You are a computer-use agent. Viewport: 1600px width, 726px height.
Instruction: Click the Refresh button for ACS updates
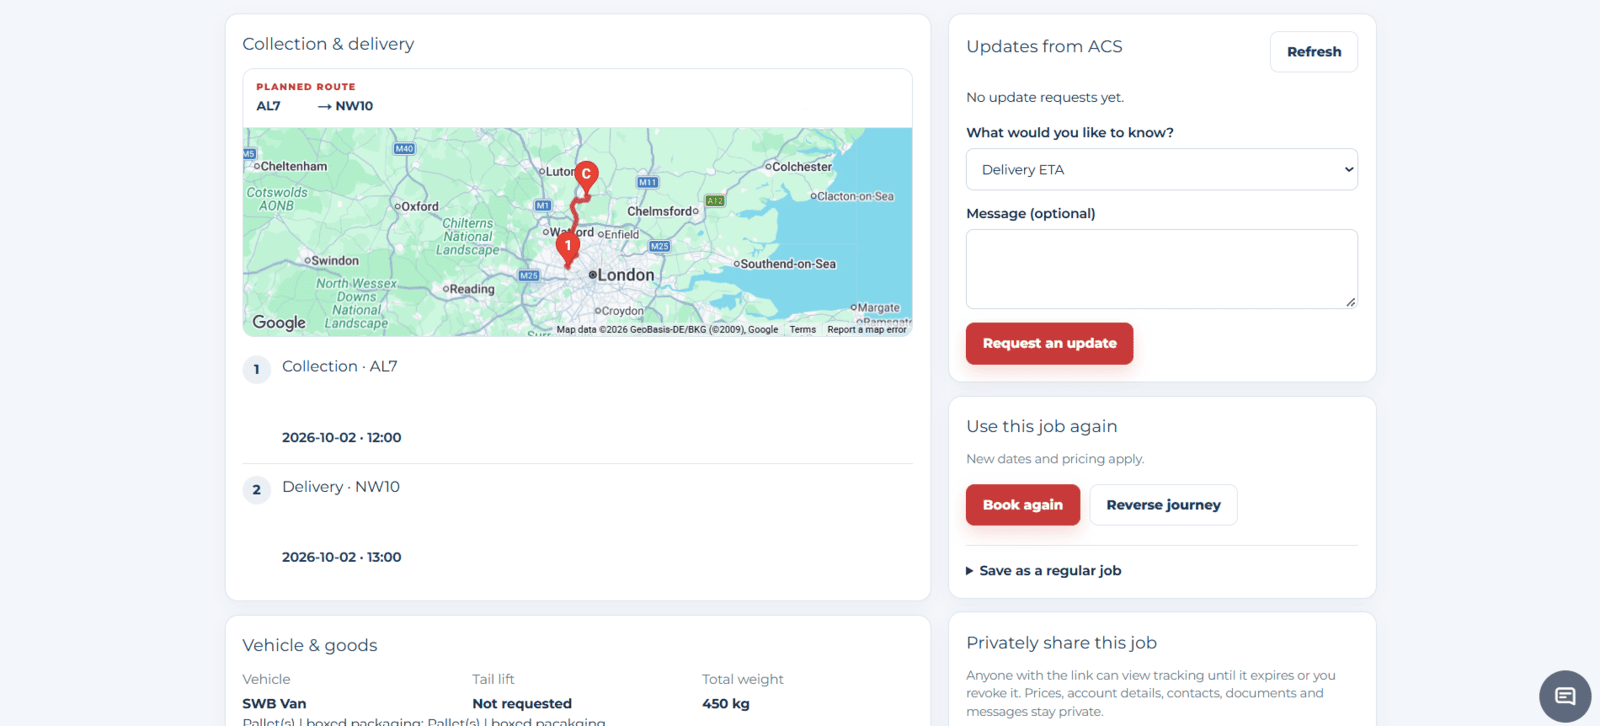(x=1314, y=52)
